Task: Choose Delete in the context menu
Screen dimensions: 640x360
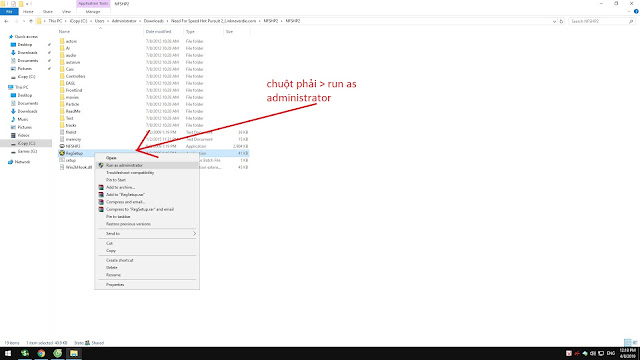Action: (x=147, y=268)
